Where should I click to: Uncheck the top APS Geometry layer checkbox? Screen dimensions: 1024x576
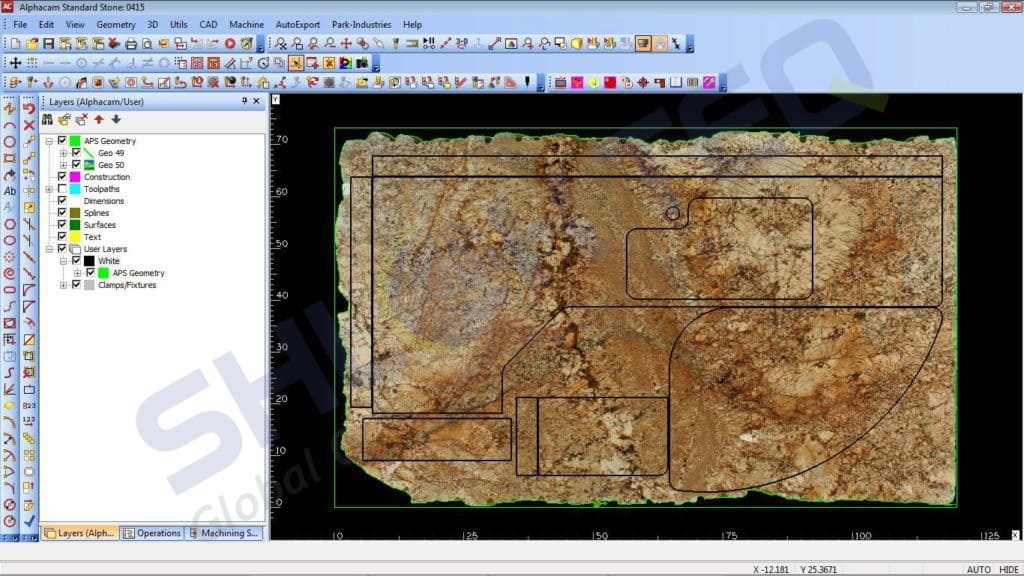(62, 140)
